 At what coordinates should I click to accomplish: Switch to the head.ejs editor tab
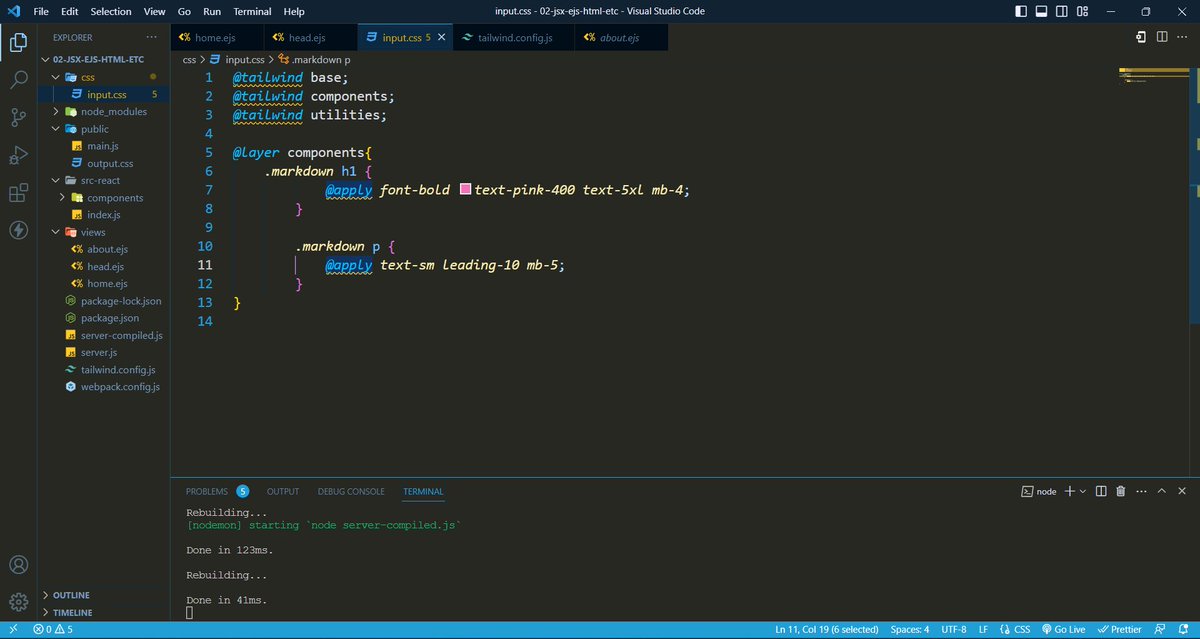pos(310,37)
